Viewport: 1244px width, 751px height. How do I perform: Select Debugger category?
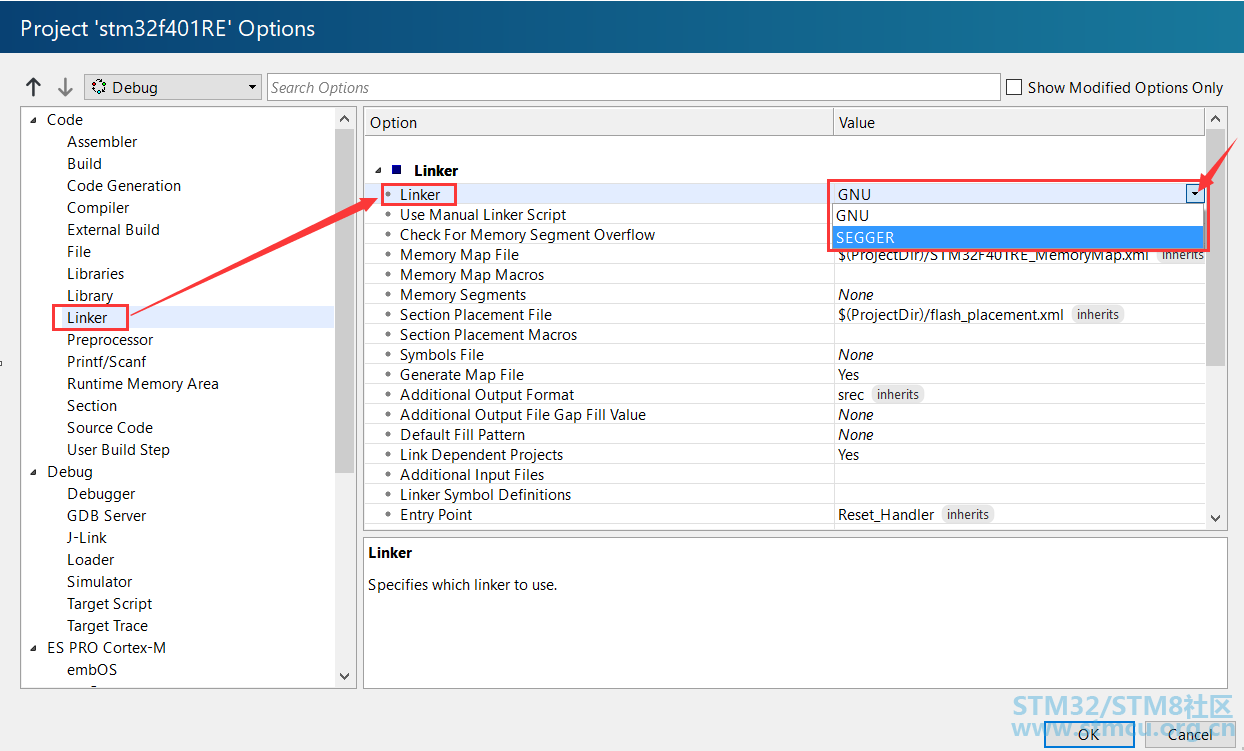(101, 494)
